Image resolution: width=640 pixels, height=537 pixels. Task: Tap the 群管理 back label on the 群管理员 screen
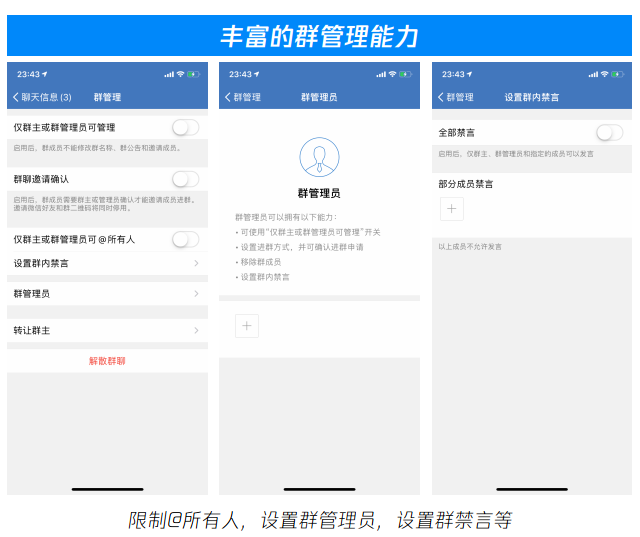click(x=247, y=97)
